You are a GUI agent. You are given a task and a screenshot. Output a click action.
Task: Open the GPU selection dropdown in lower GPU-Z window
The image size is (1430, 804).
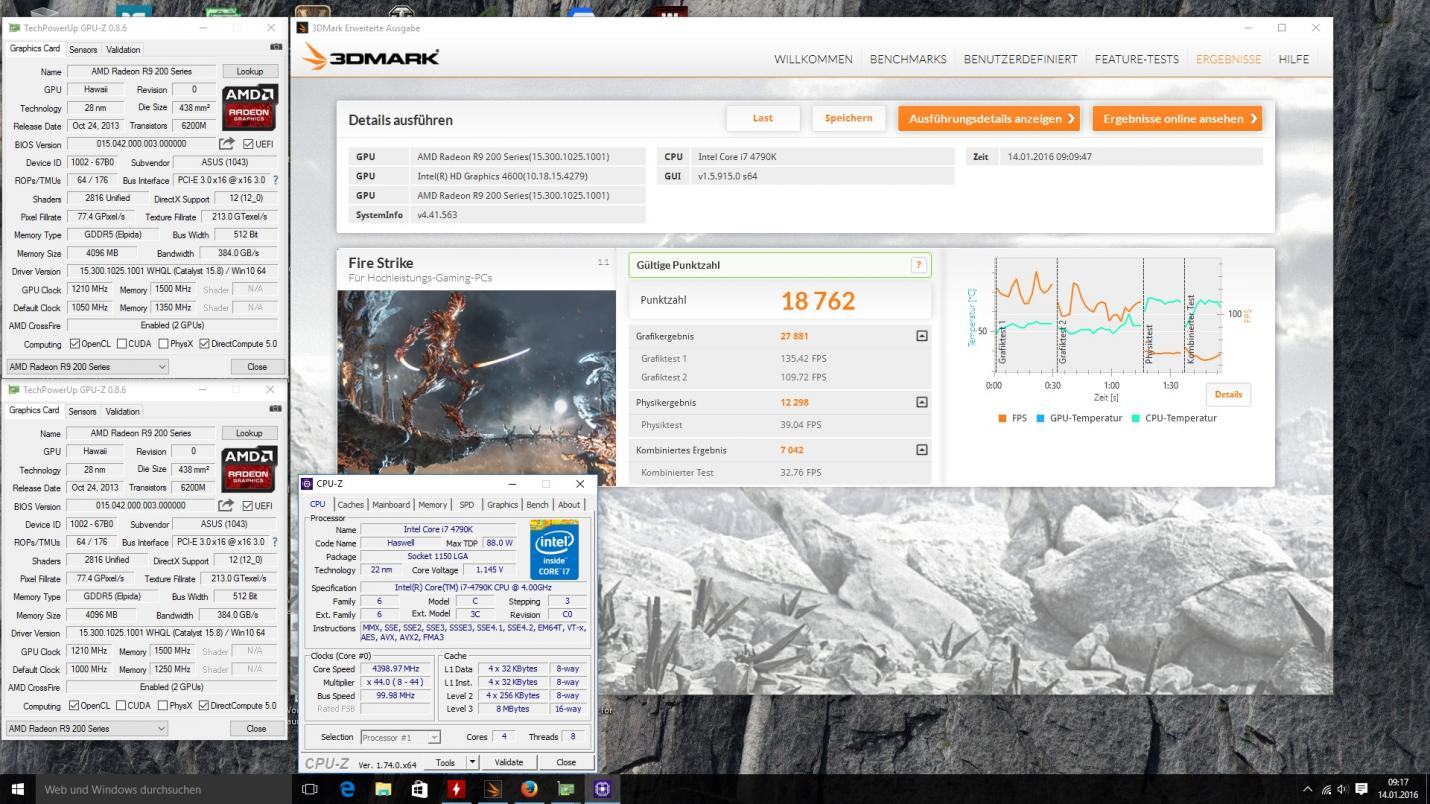coord(87,729)
